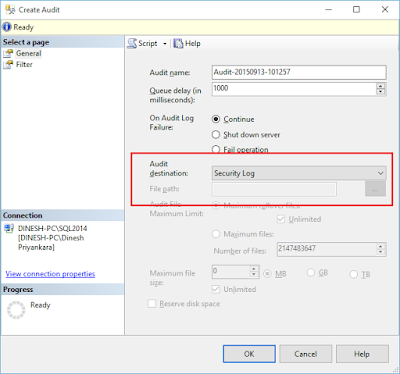The image size is (400, 374).
Task: Click the Audit name field
Action: tap(299, 72)
